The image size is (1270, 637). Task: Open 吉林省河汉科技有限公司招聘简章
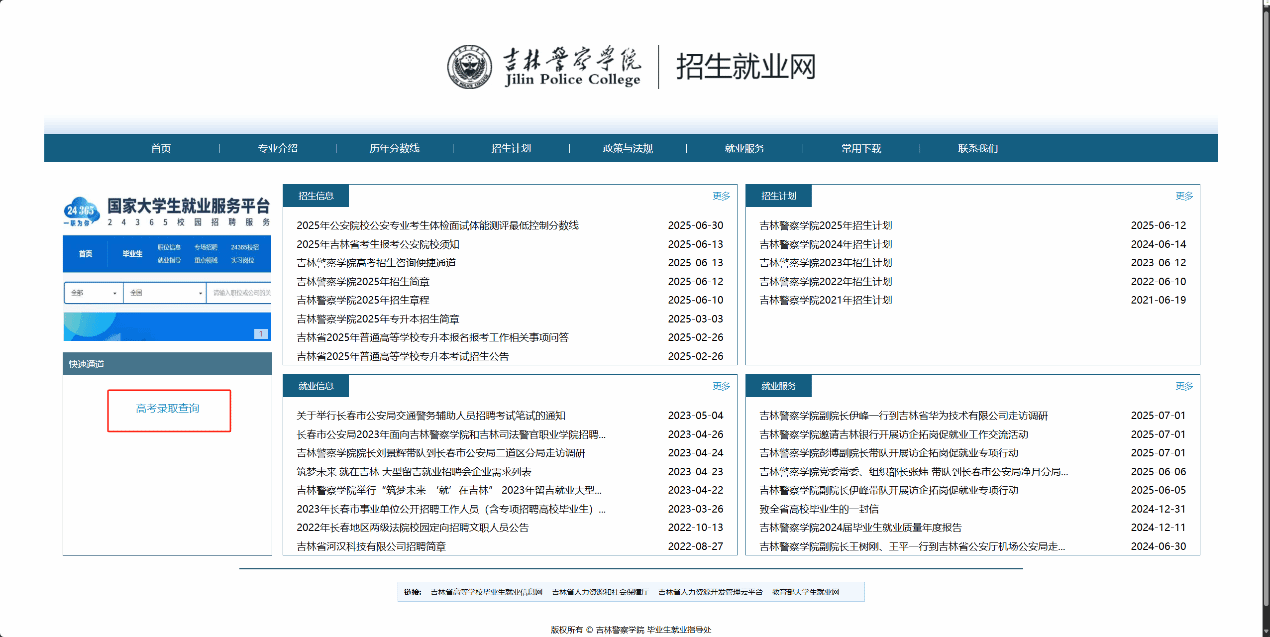click(x=371, y=547)
